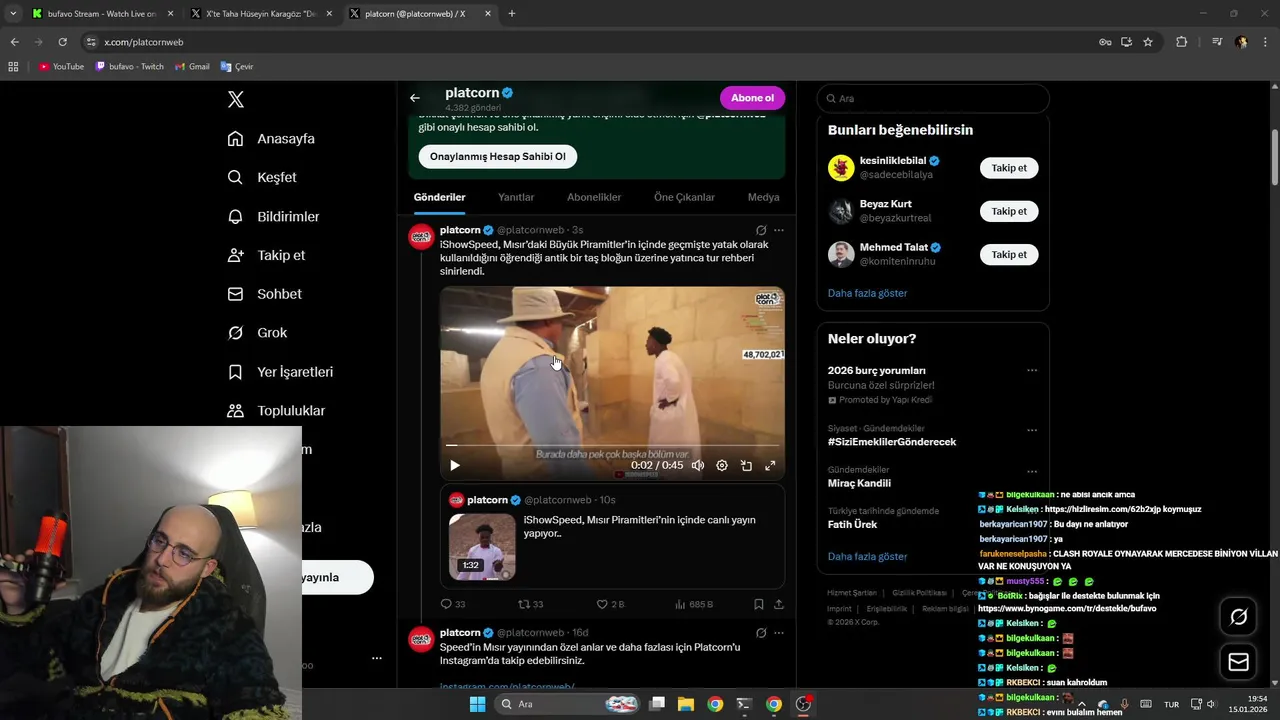
Task: Open File Explorer from taskbar
Action: click(x=686, y=704)
